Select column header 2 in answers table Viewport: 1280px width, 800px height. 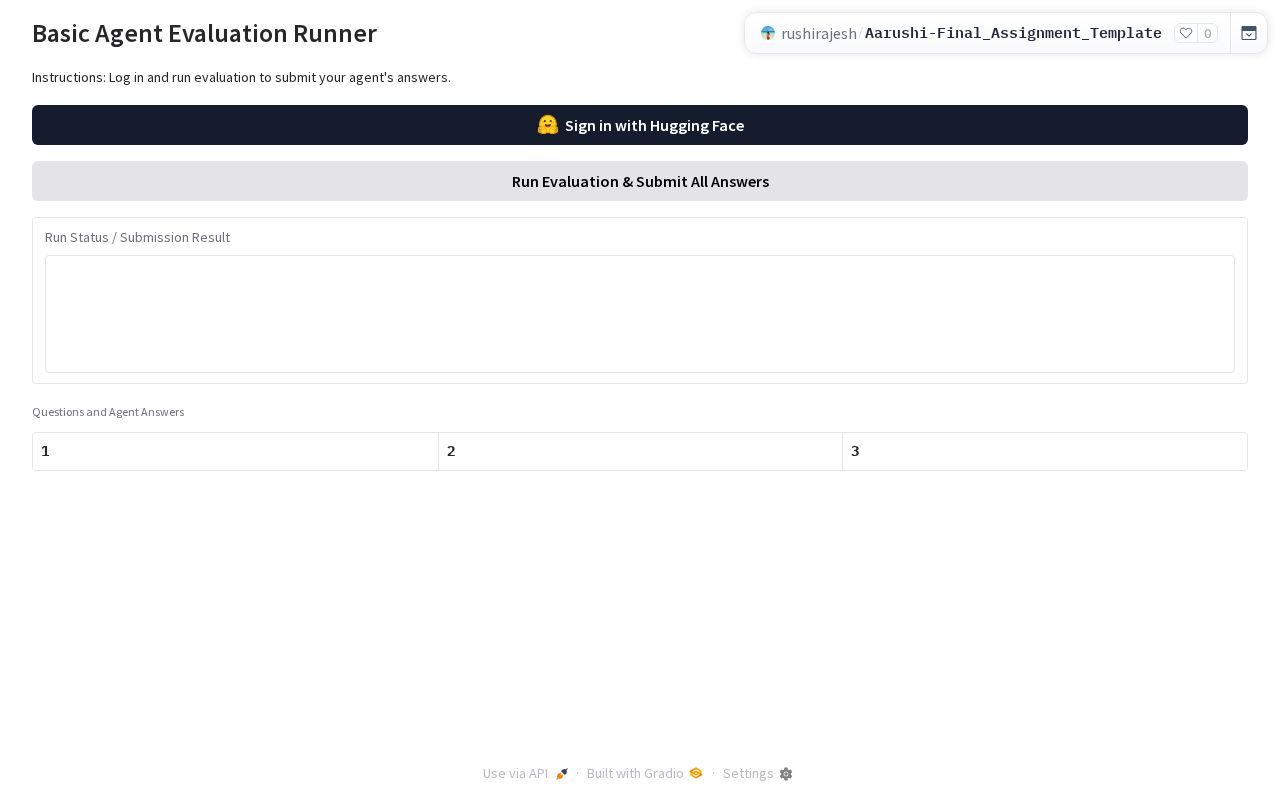coord(640,451)
